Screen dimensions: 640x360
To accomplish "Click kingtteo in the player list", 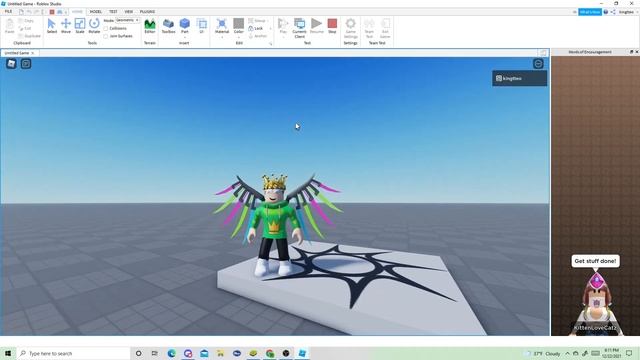I will pos(520,78).
